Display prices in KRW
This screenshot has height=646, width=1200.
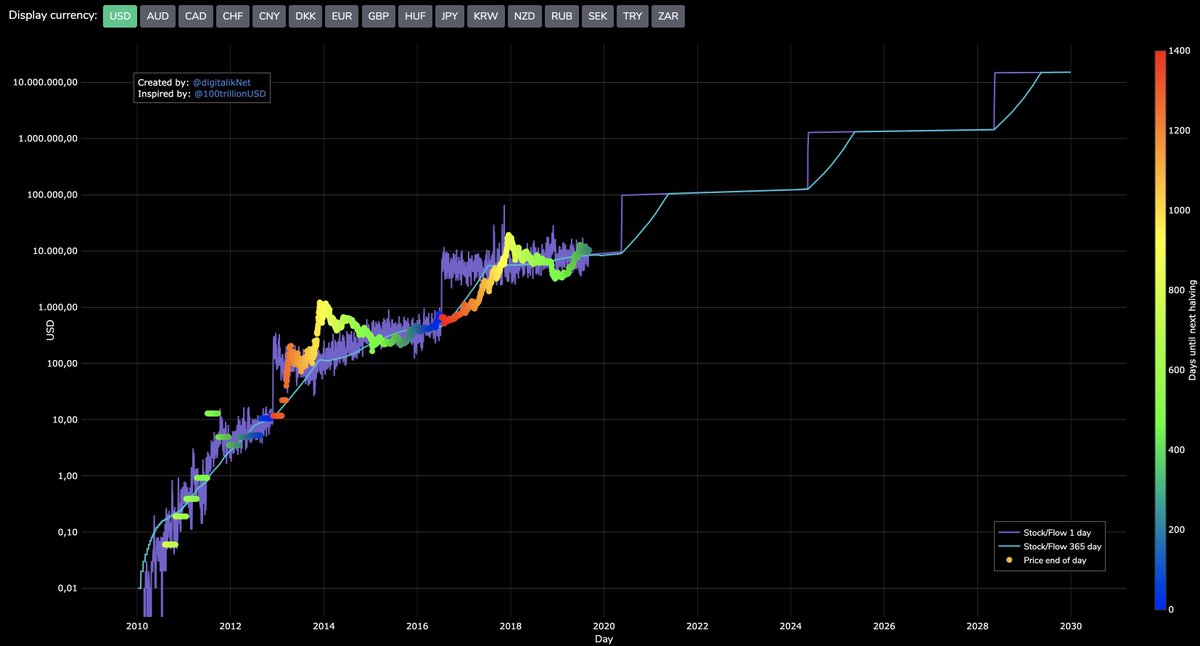point(486,16)
